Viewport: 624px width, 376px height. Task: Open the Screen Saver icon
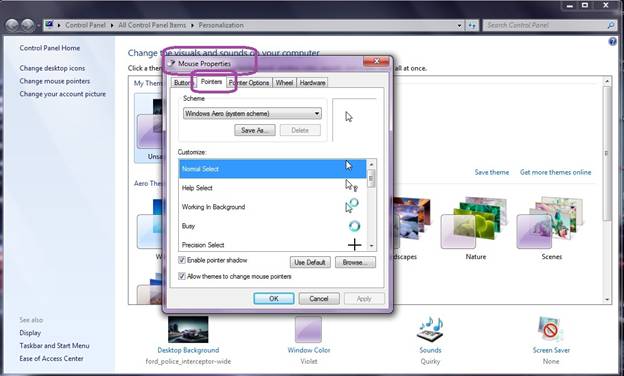pos(551,329)
